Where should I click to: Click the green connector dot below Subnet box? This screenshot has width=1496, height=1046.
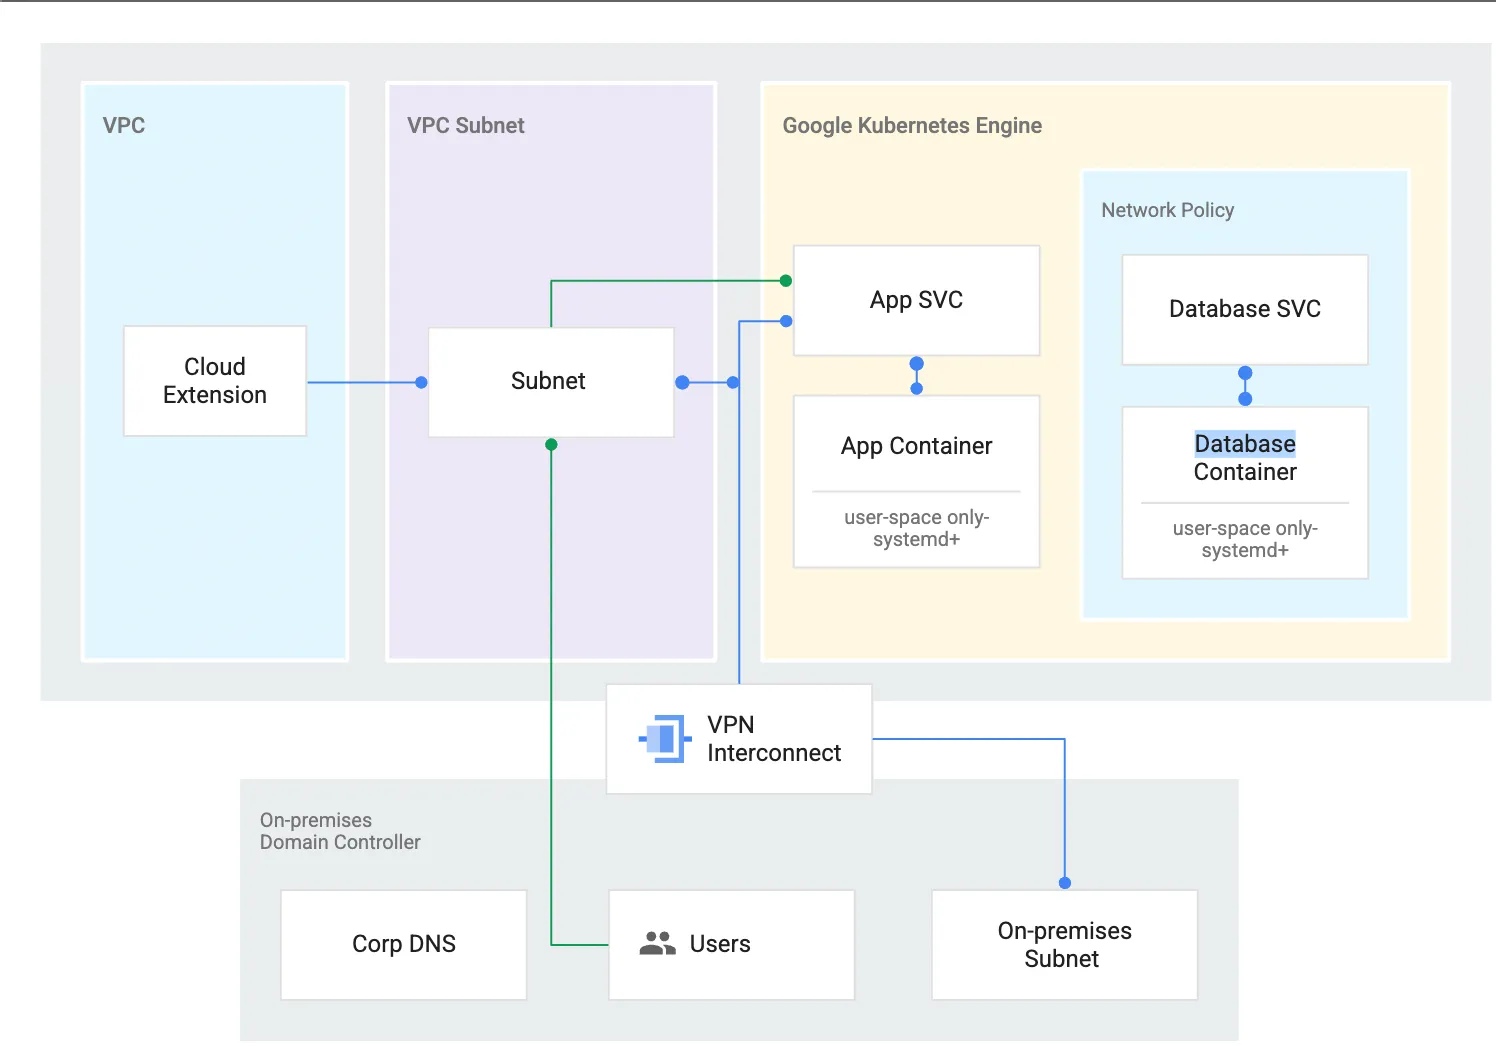(551, 445)
